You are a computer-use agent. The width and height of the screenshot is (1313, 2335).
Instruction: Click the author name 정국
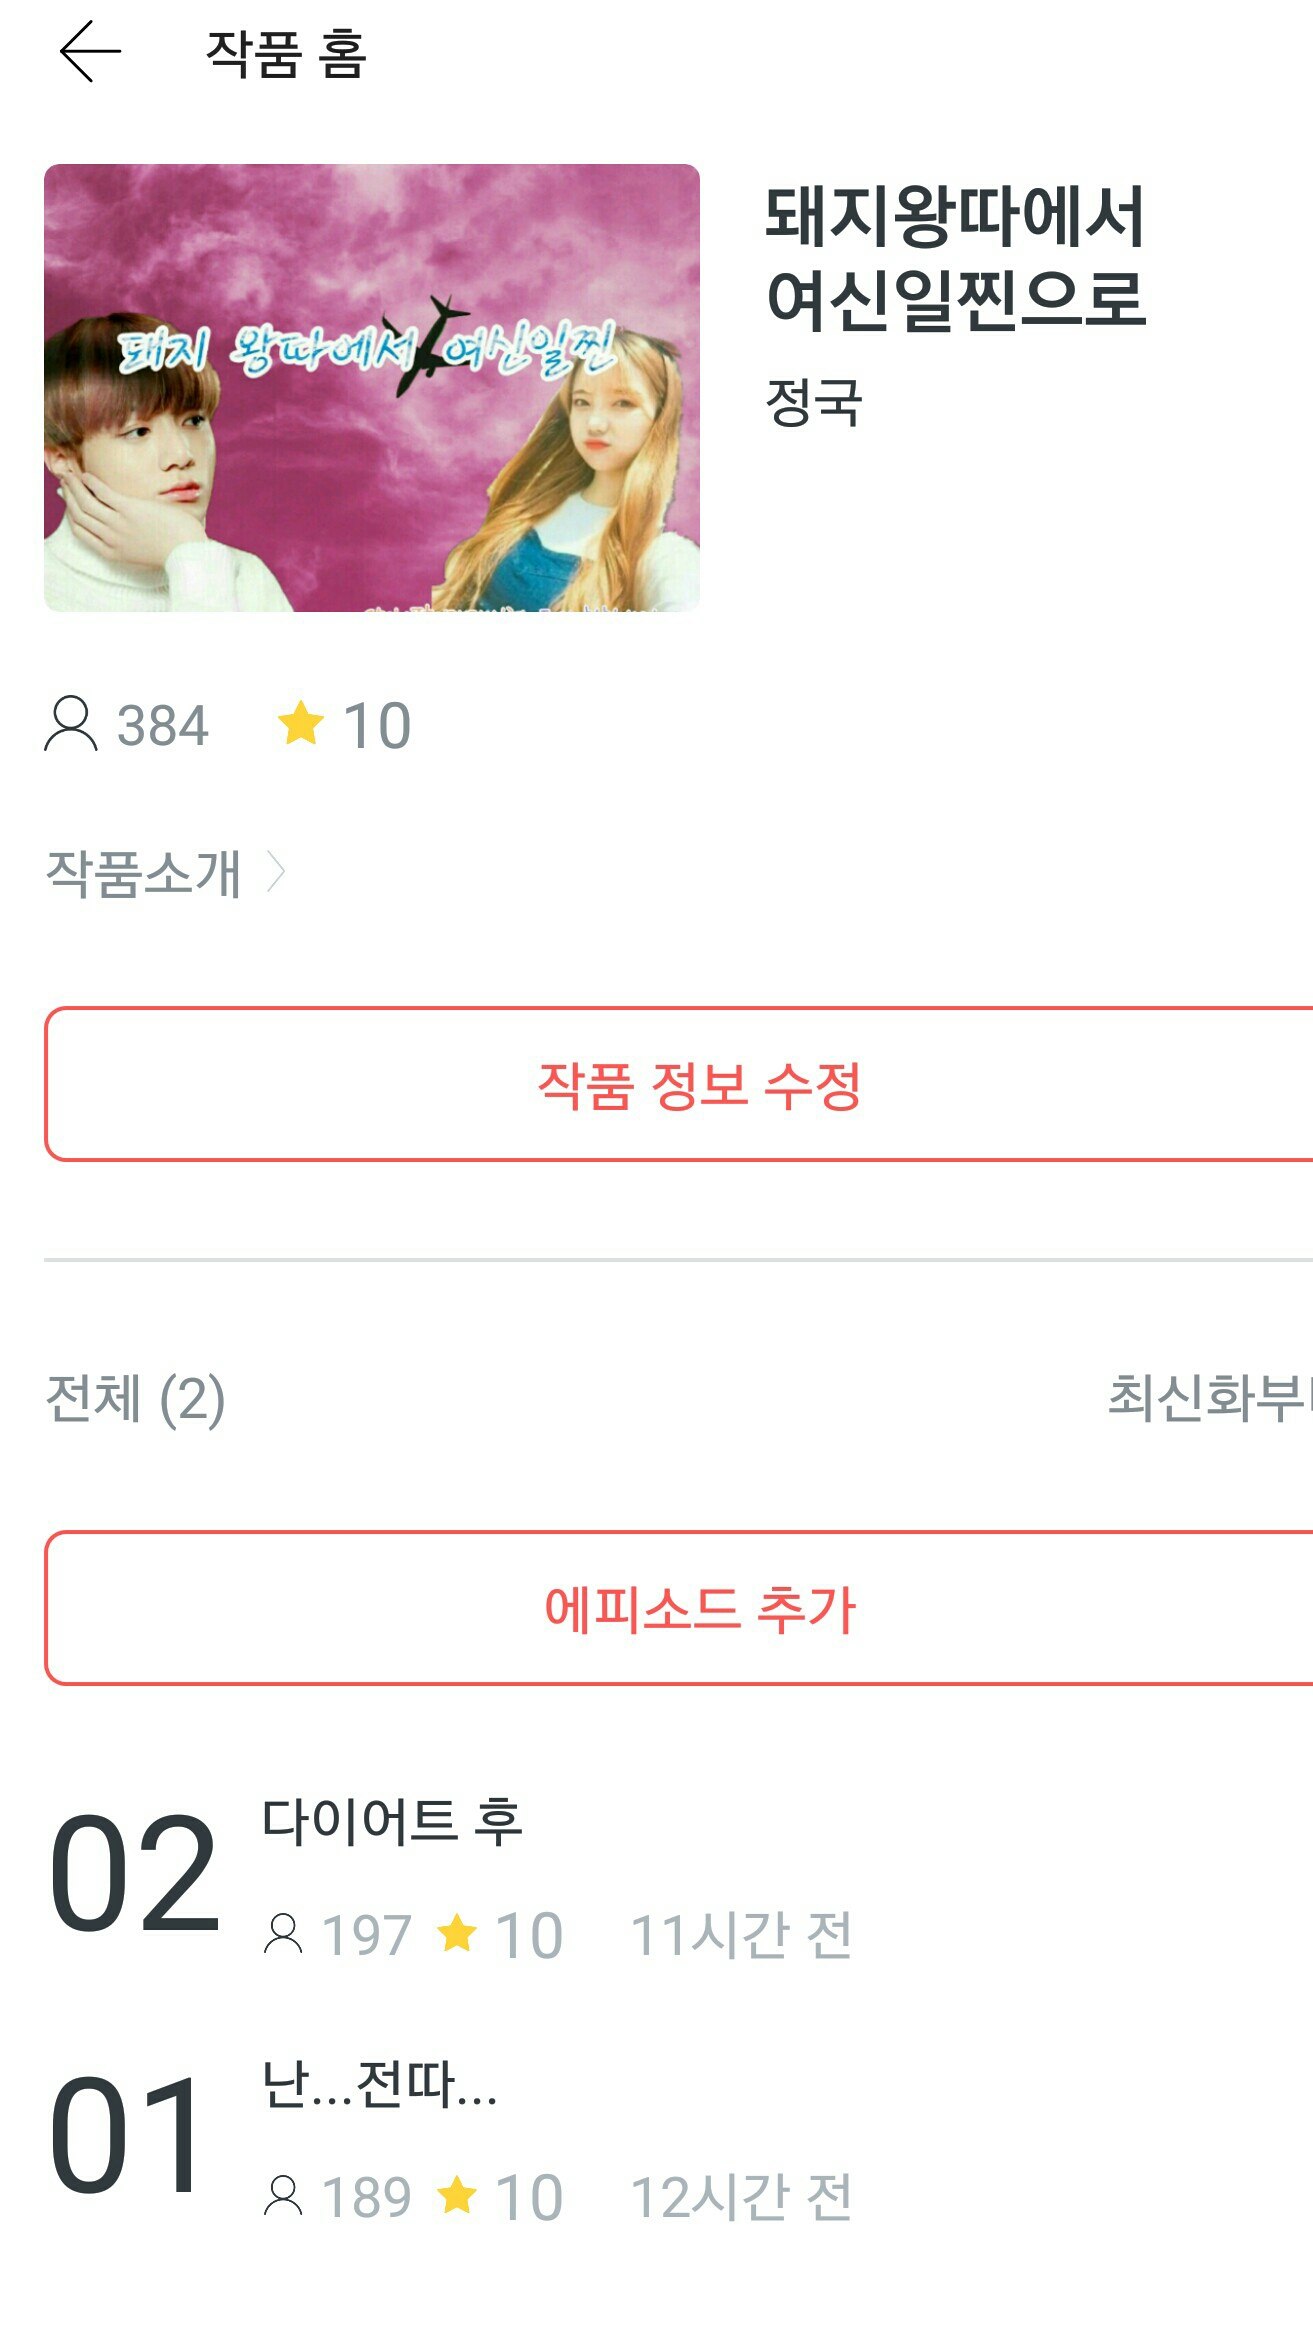coord(813,403)
